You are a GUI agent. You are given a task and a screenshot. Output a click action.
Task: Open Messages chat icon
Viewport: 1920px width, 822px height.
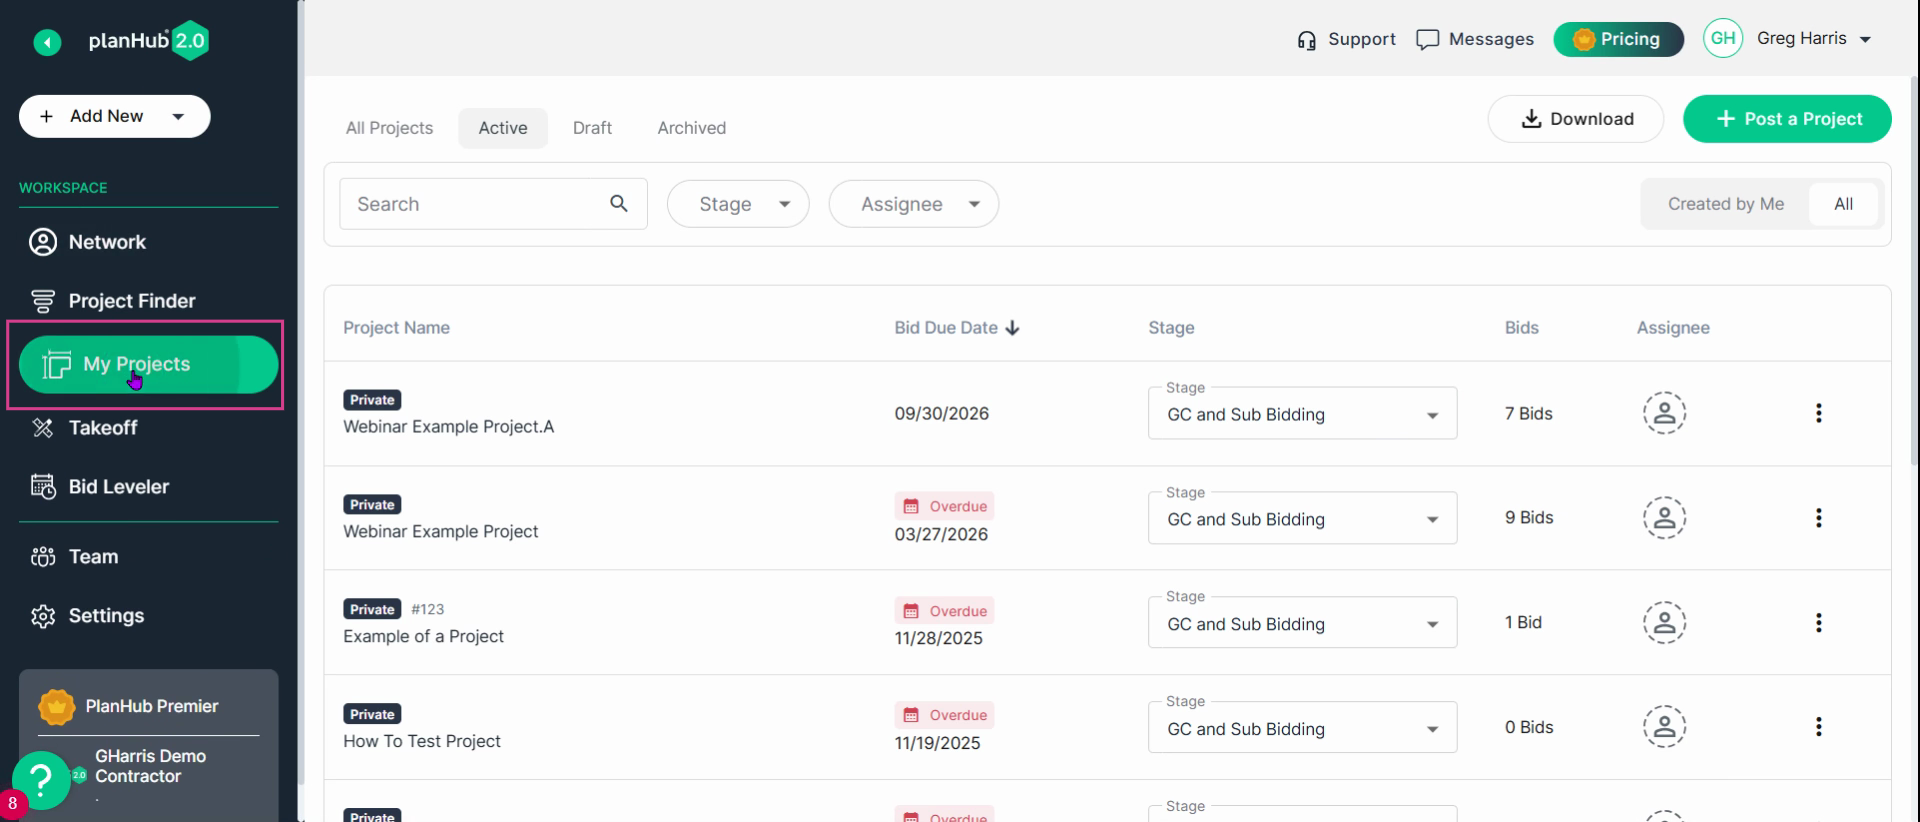(1428, 40)
